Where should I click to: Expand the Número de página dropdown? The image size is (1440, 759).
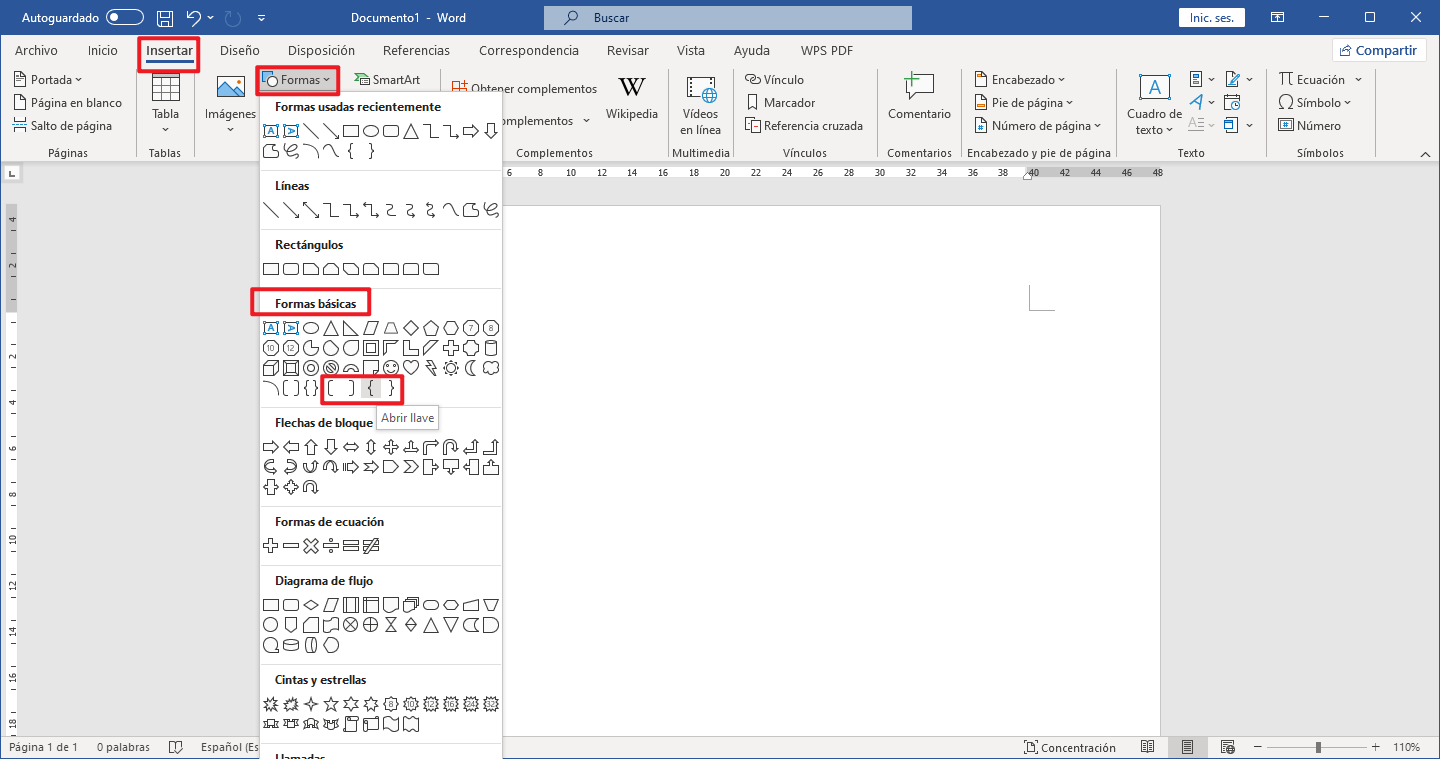pyautogui.click(x=1038, y=126)
